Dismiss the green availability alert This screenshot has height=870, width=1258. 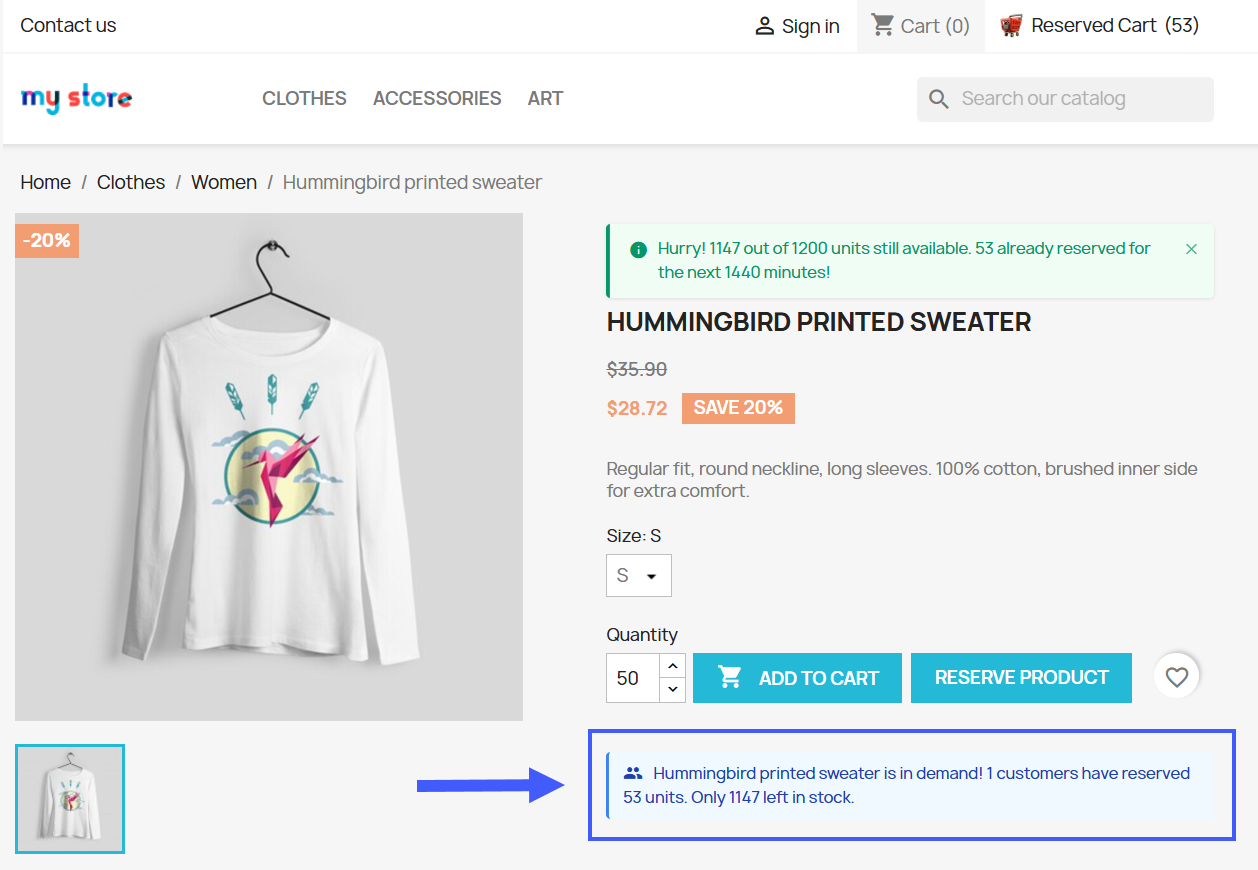pyautogui.click(x=1191, y=249)
